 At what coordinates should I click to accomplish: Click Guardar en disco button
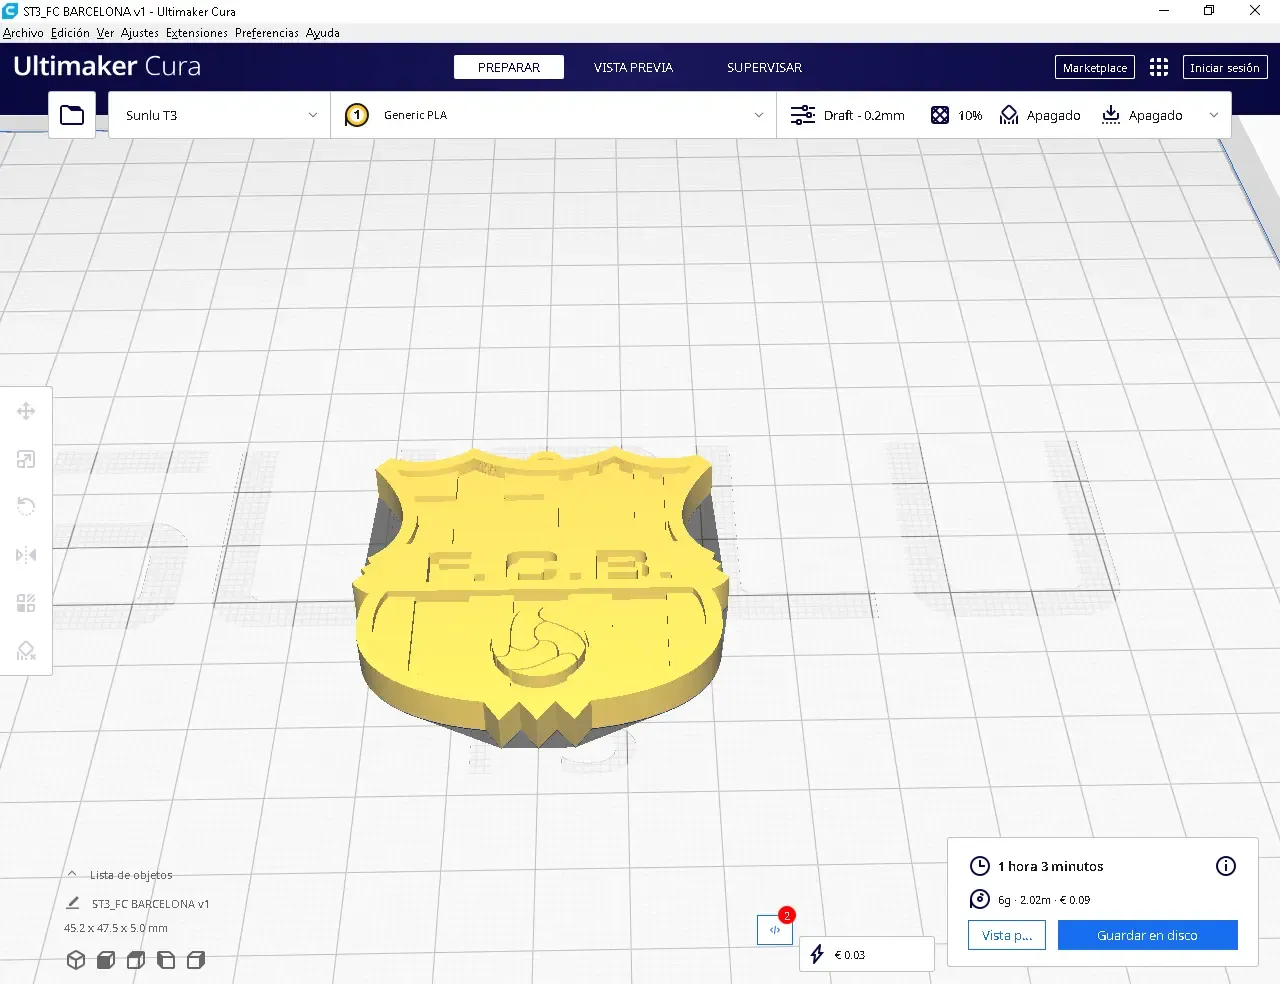coord(1147,935)
